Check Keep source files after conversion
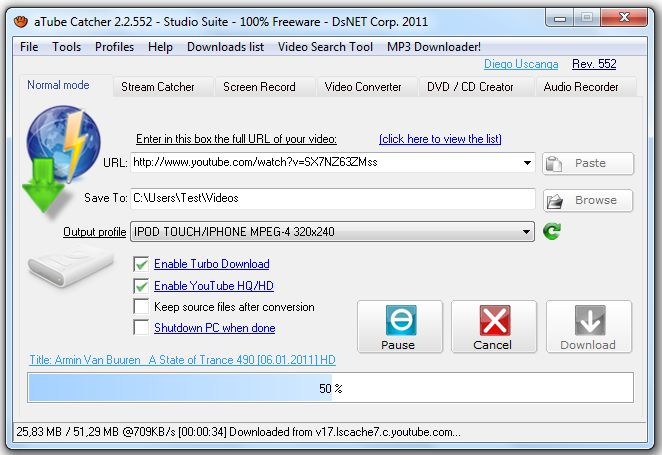 point(141,306)
